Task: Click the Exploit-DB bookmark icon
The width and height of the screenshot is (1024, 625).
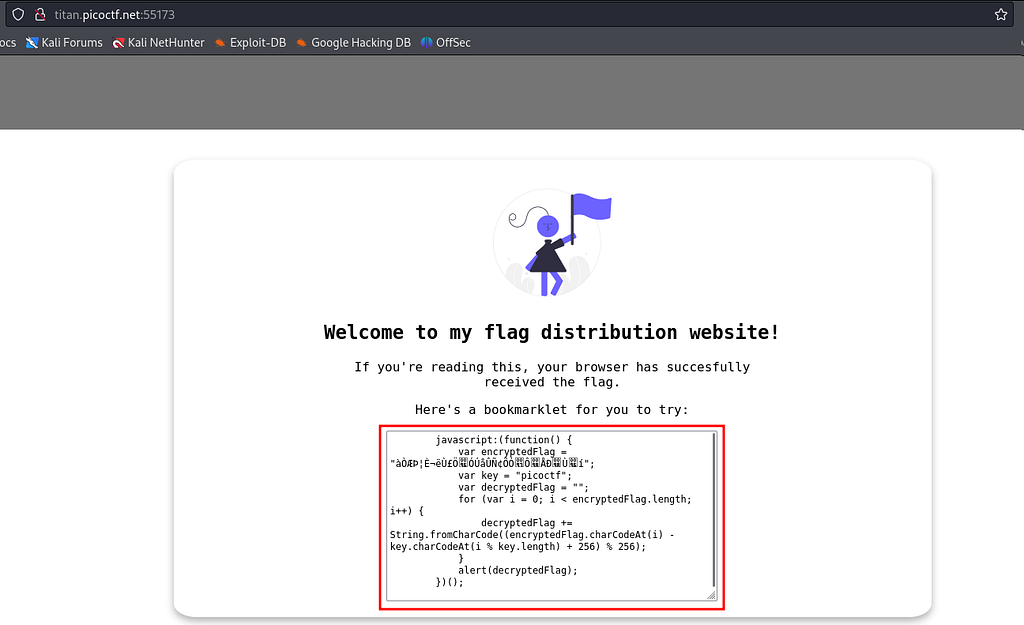Action: [220, 43]
